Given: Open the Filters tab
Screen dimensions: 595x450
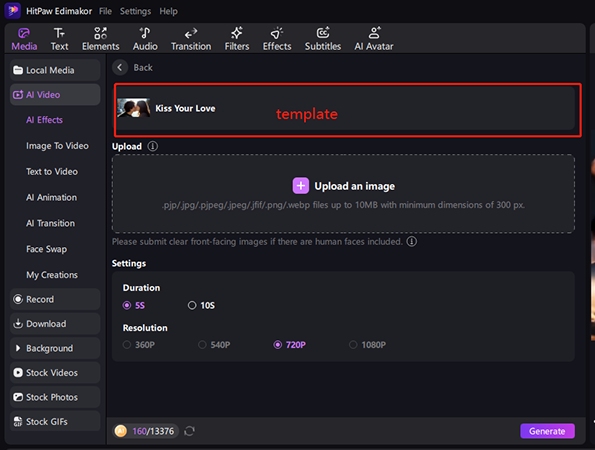Looking at the screenshot, I should pyautogui.click(x=237, y=39).
